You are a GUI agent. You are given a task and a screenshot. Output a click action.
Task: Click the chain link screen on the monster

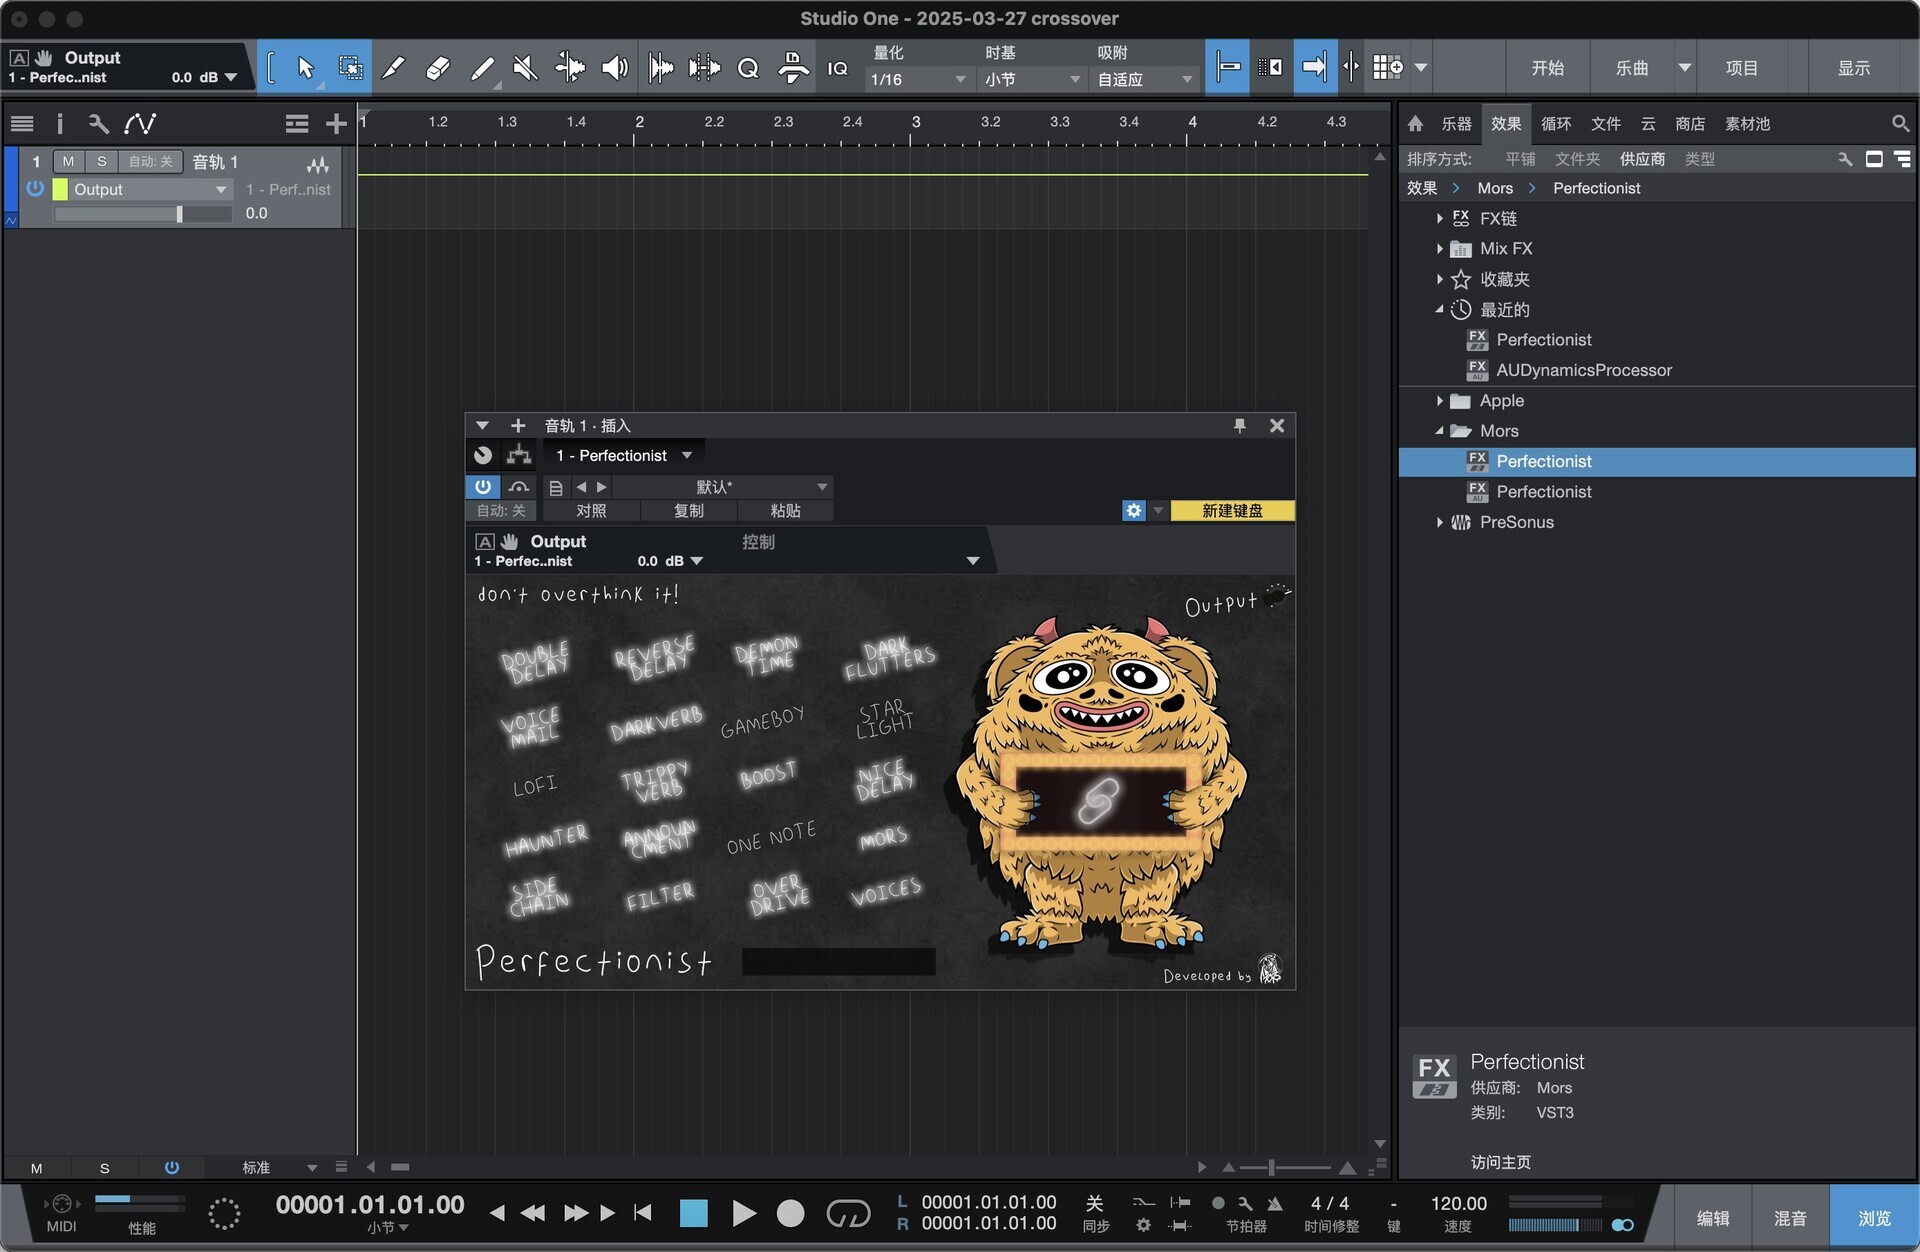(x=1098, y=801)
